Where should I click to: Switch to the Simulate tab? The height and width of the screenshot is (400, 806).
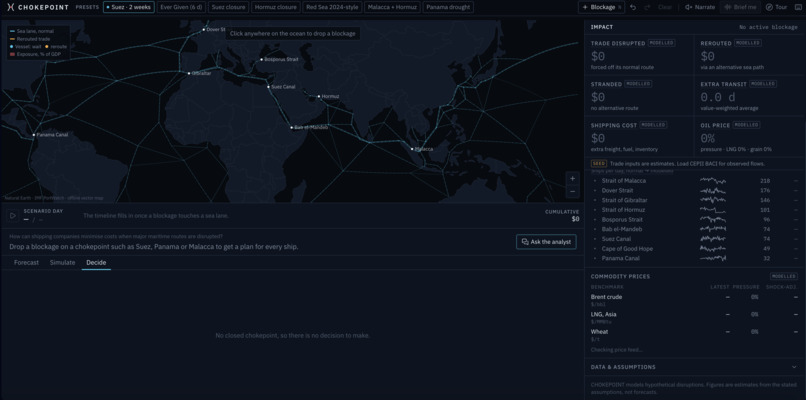coord(62,262)
